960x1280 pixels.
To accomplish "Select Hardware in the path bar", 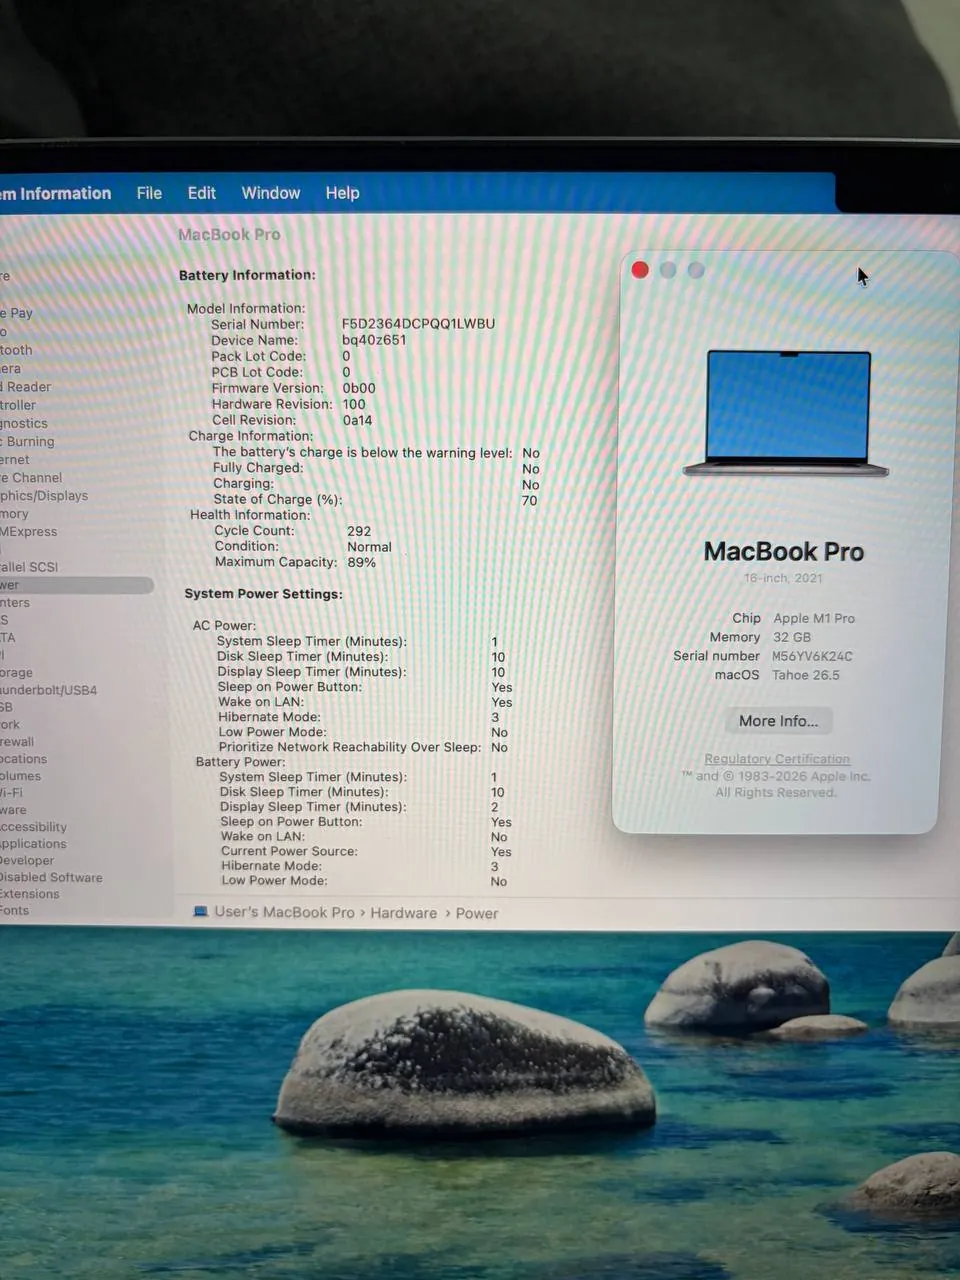I will tap(403, 913).
